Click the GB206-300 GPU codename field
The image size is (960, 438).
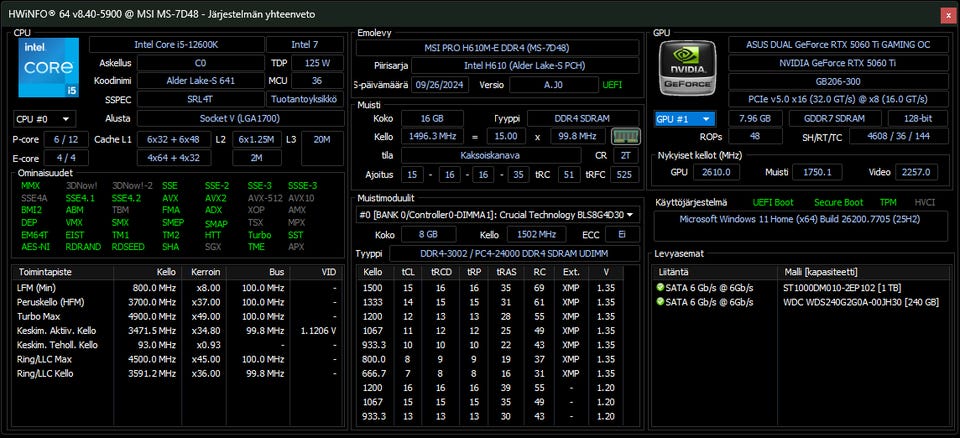[838, 81]
